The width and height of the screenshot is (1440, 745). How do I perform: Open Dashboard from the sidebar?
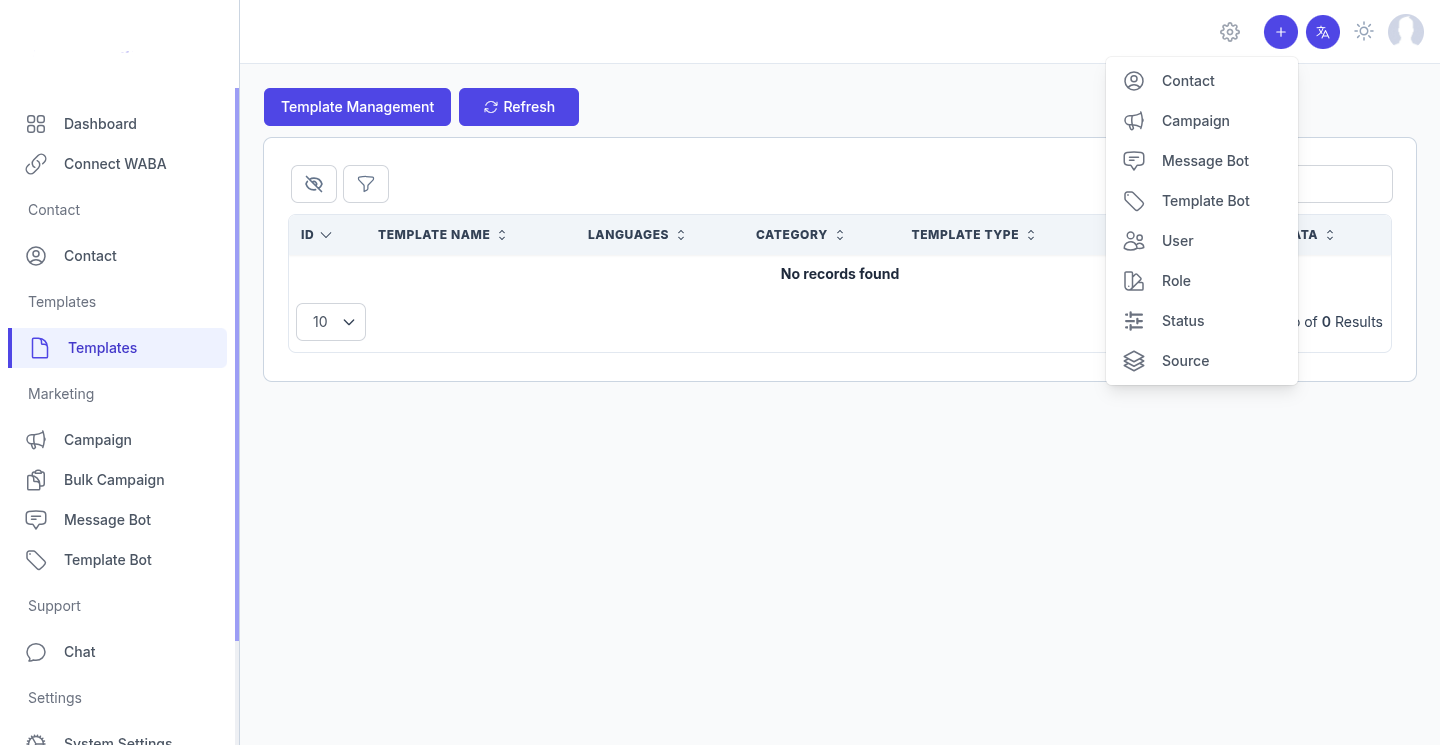tap(117, 124)
